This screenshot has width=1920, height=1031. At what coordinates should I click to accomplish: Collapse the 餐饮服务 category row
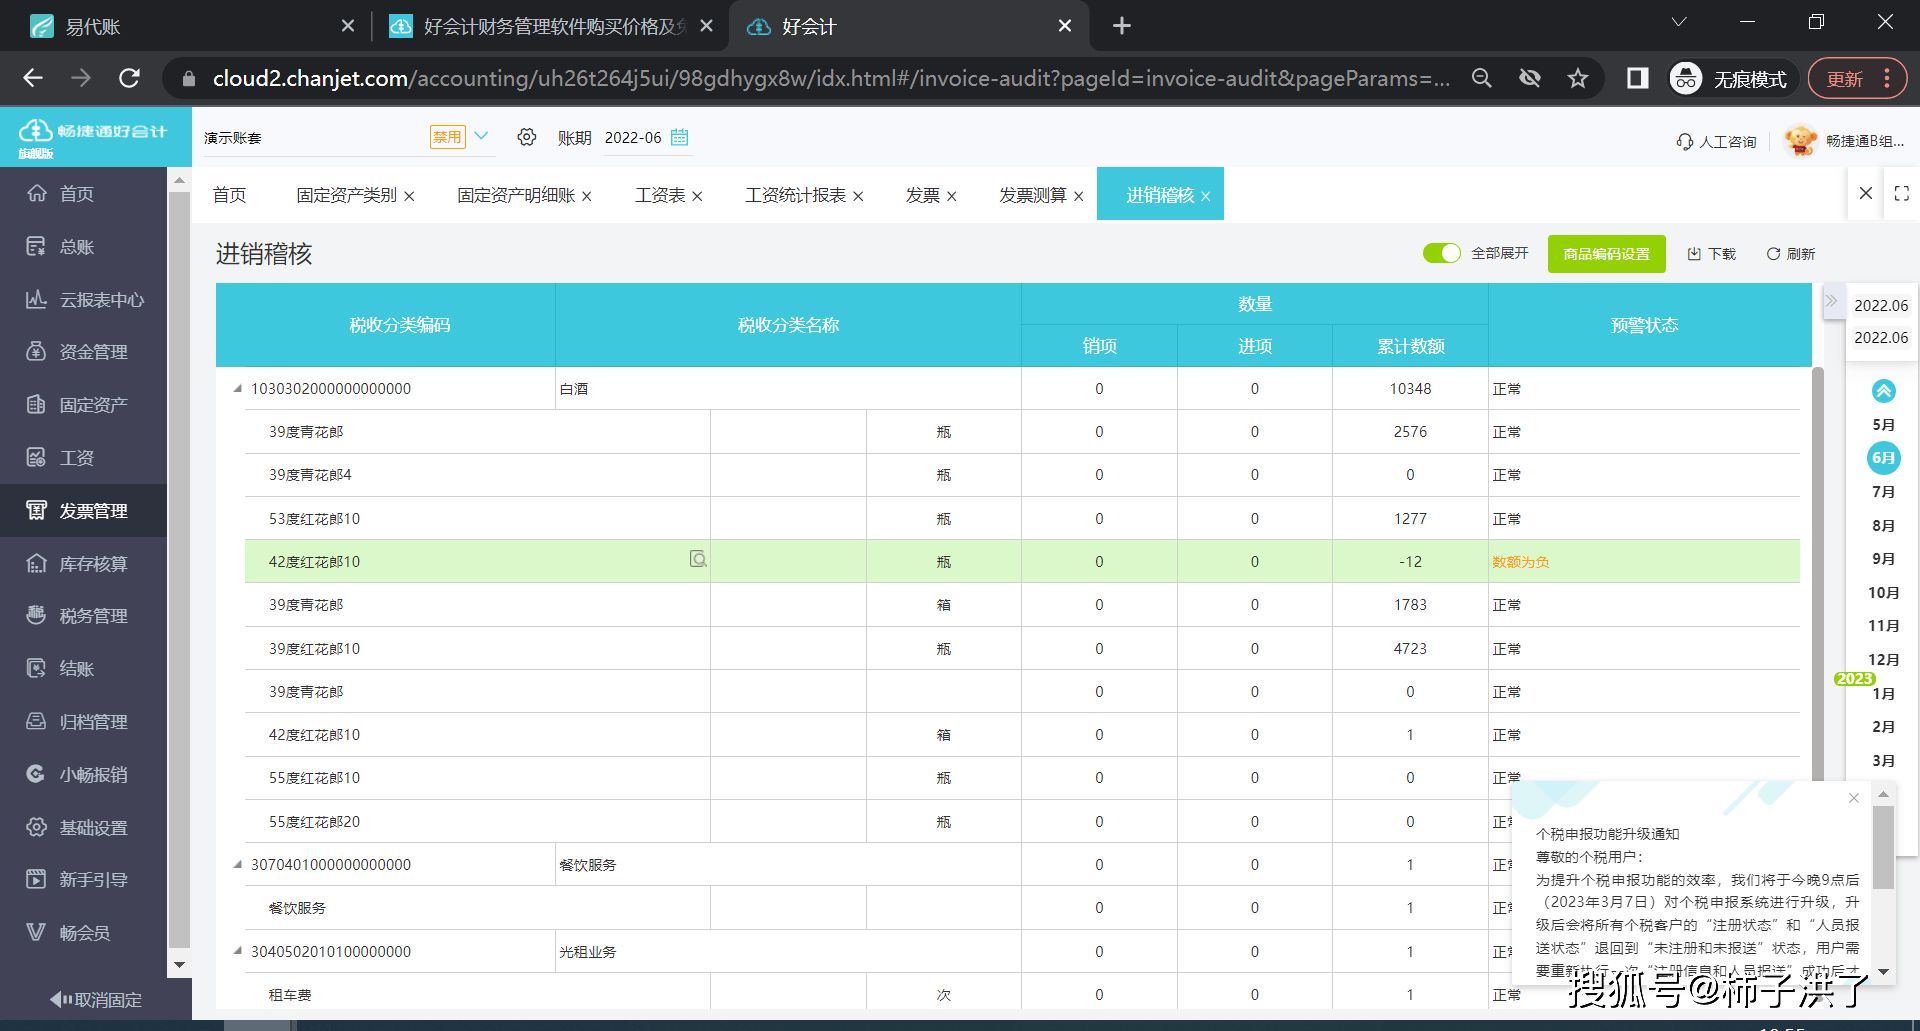click(237, 865)
